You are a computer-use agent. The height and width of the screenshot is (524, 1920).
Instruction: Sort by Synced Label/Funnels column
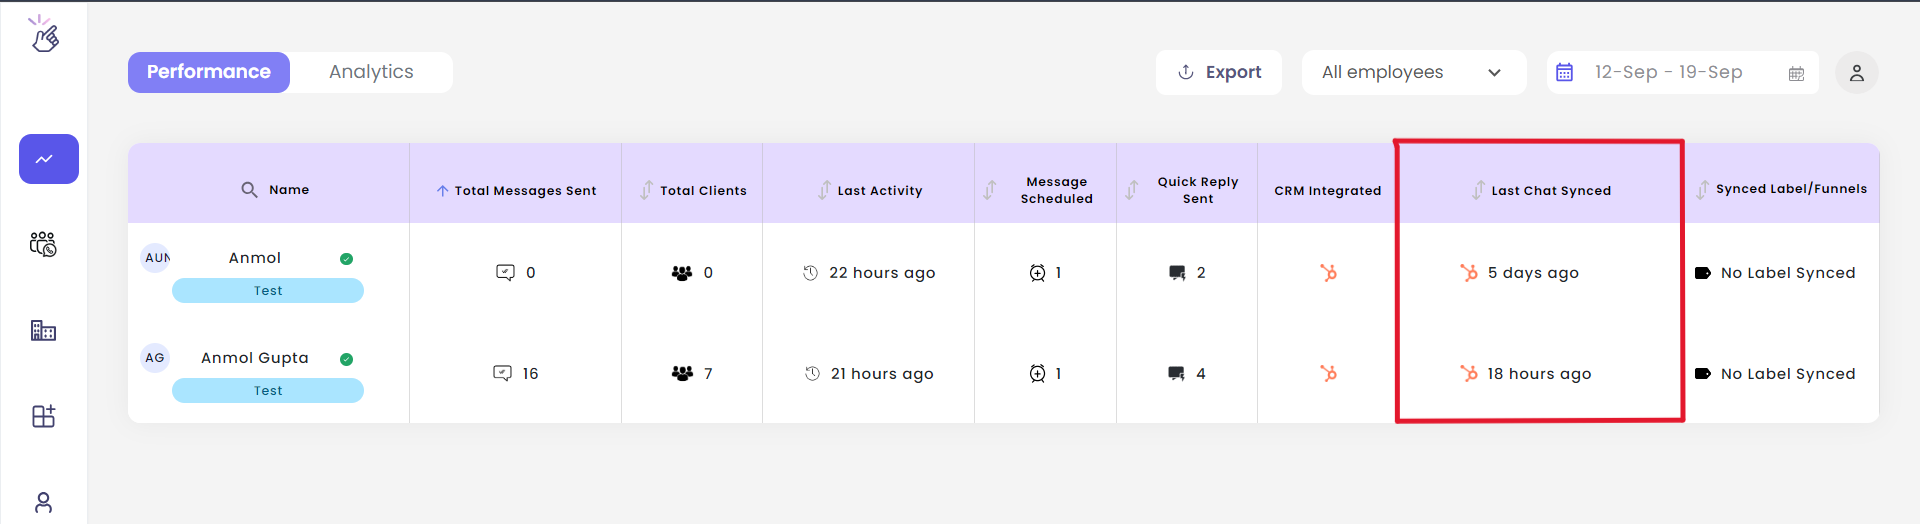pyautogui.click(x=1702, y=189)
